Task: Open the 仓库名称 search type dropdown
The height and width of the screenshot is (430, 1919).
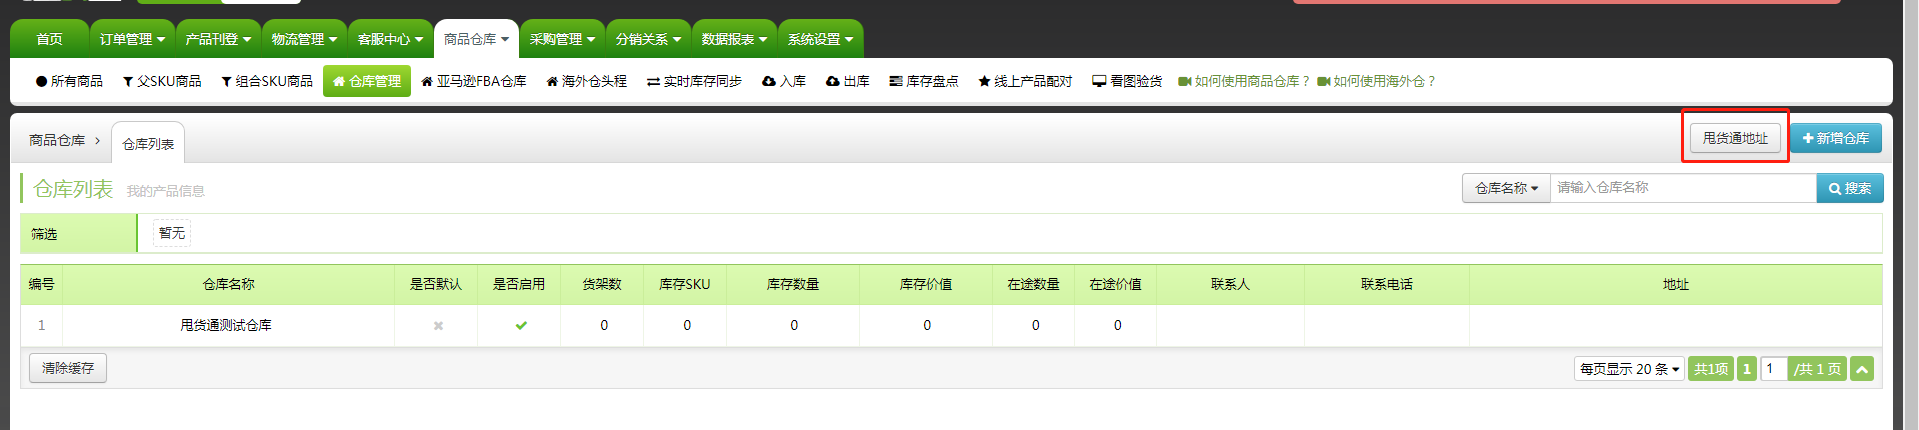Action: click(1506, 188)
